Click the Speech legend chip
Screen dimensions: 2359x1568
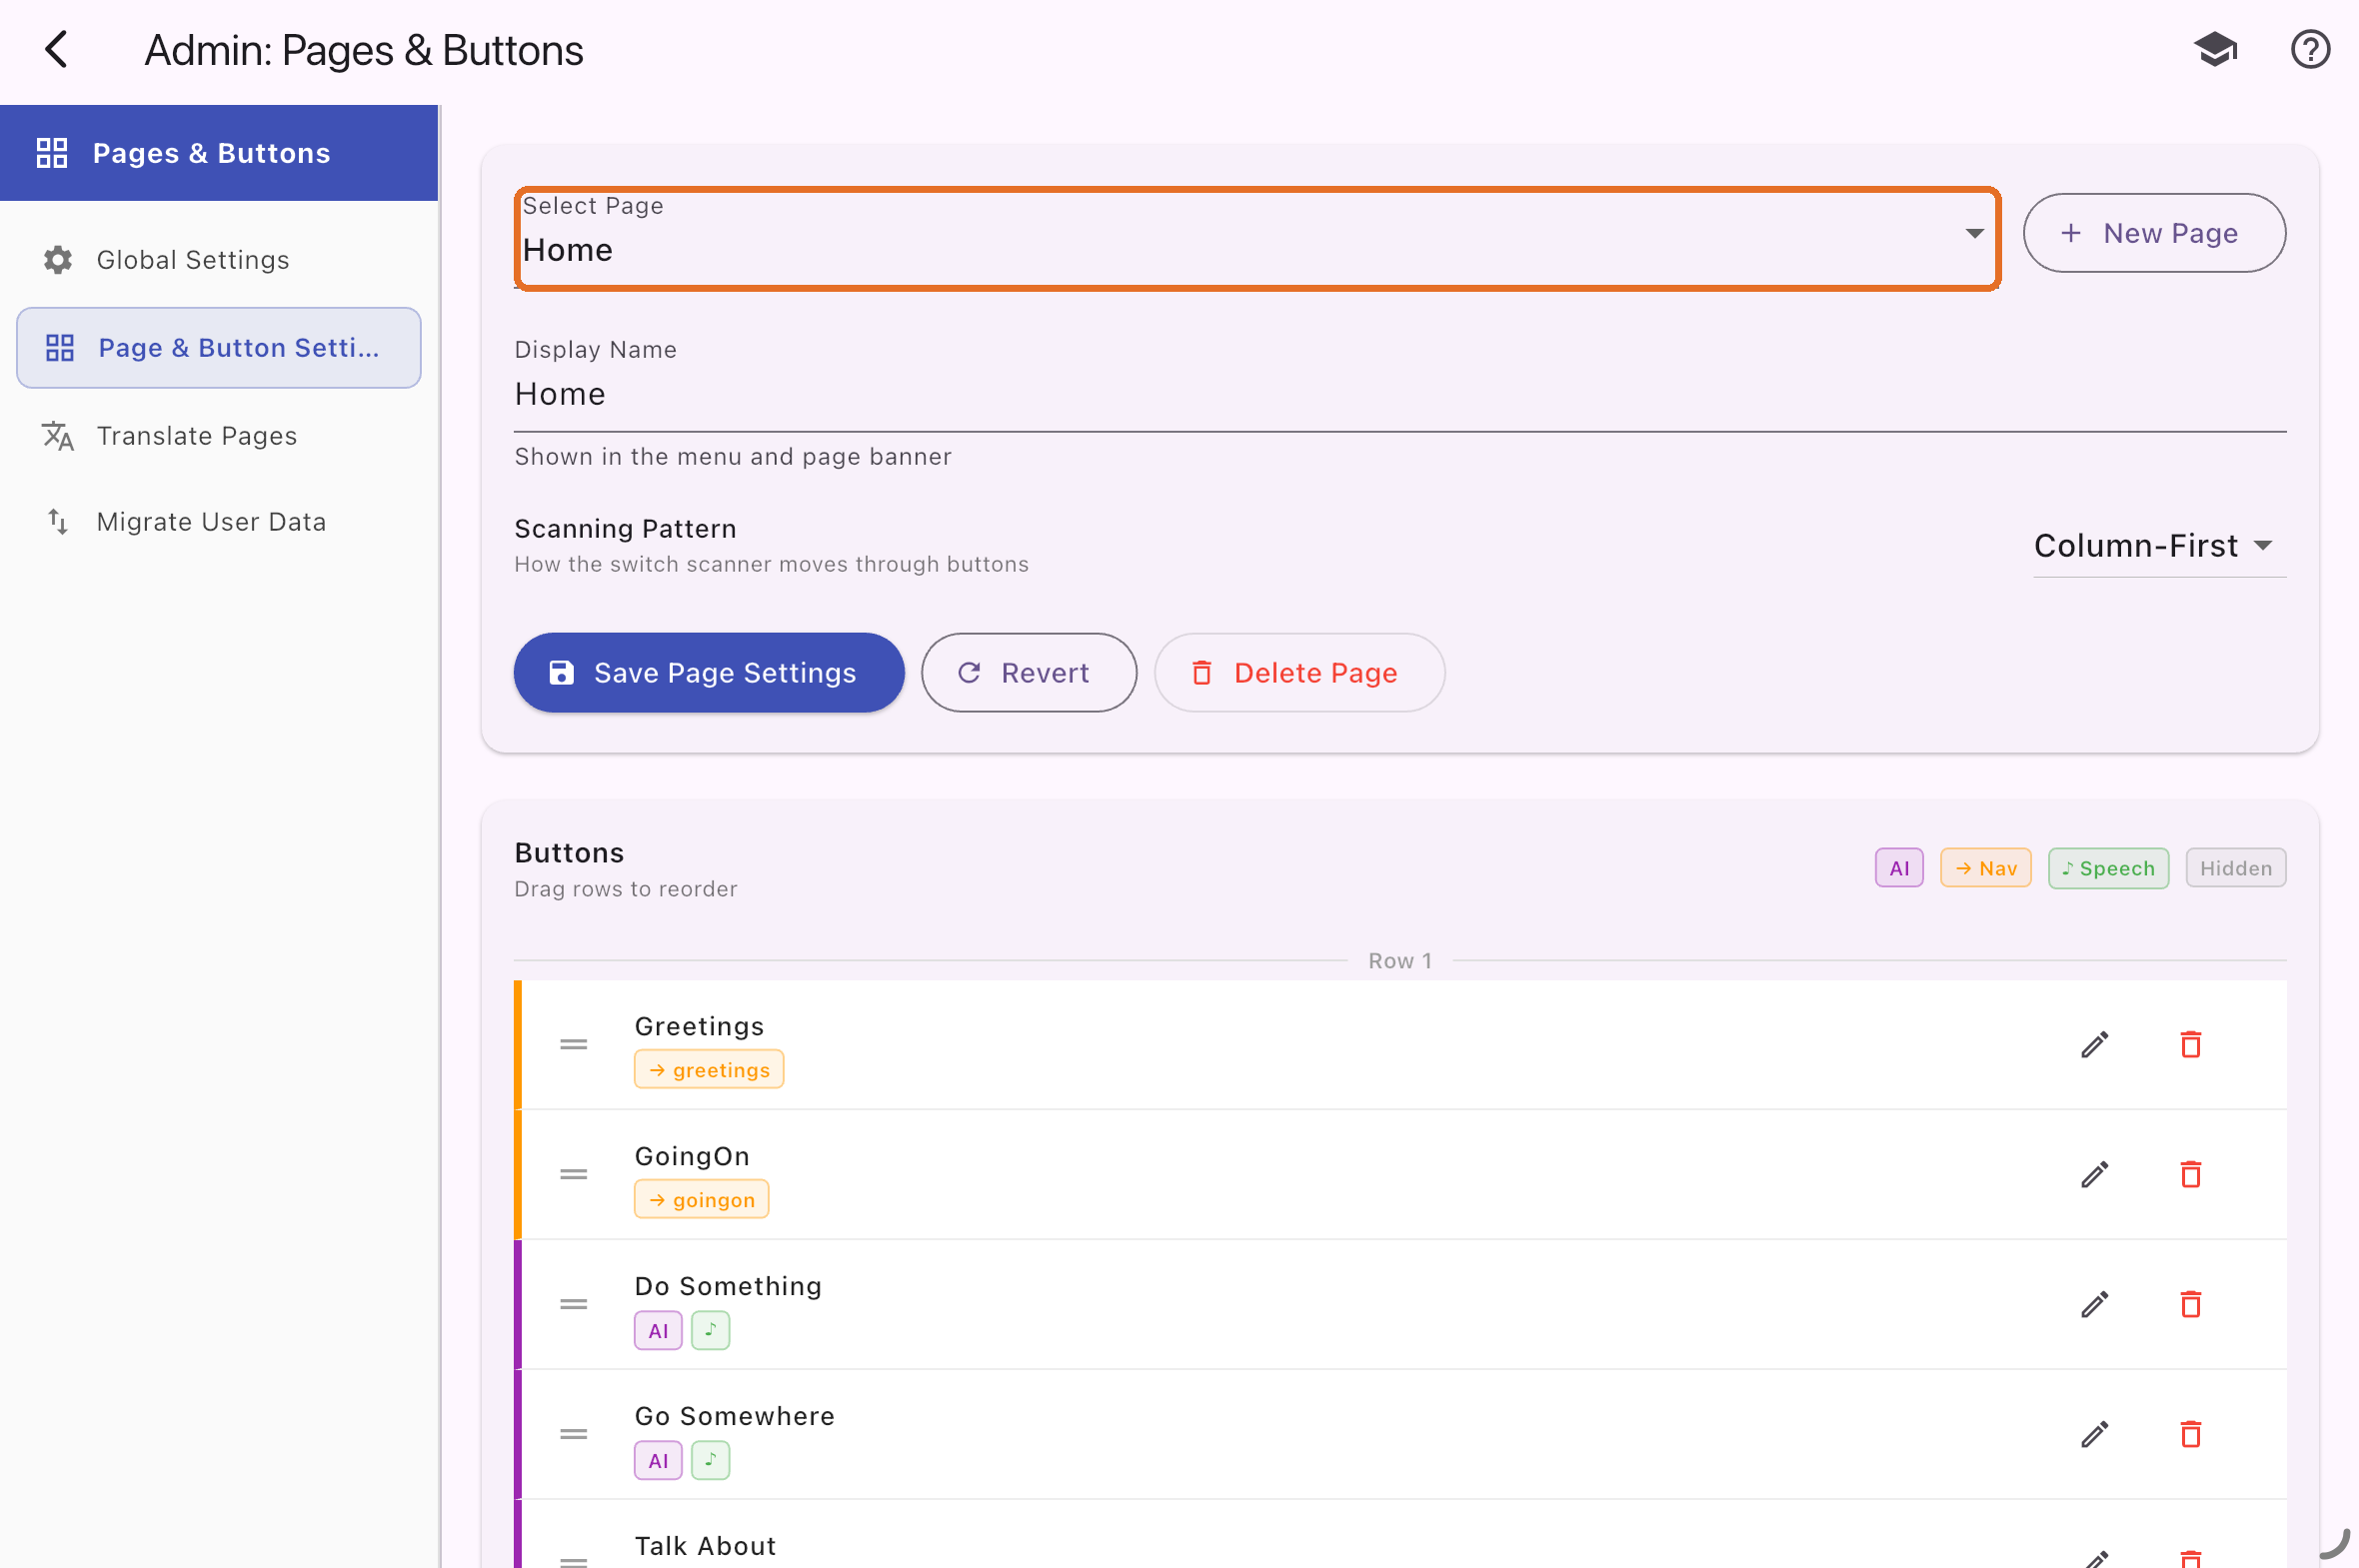(2108, 868)
